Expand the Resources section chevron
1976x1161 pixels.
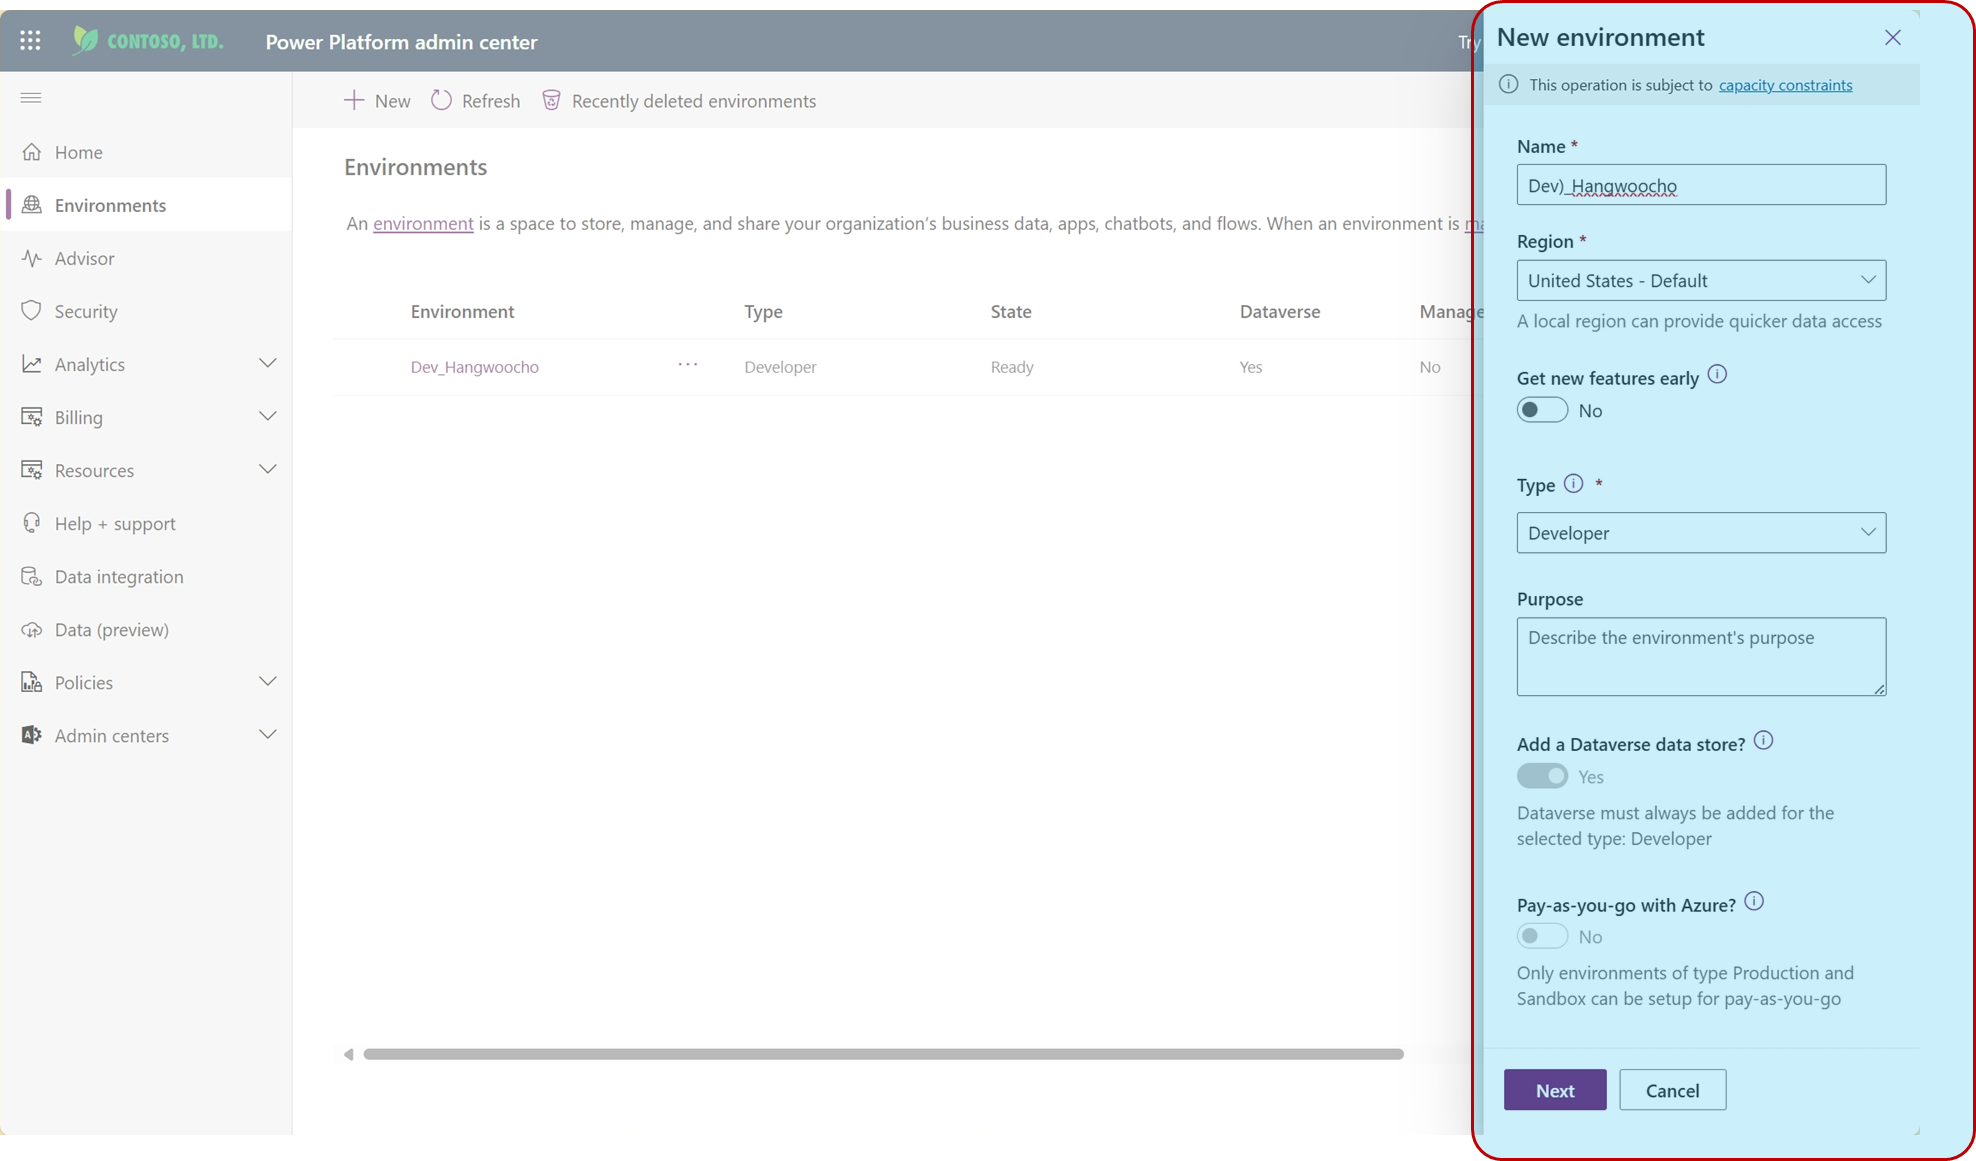click(267, 469)
